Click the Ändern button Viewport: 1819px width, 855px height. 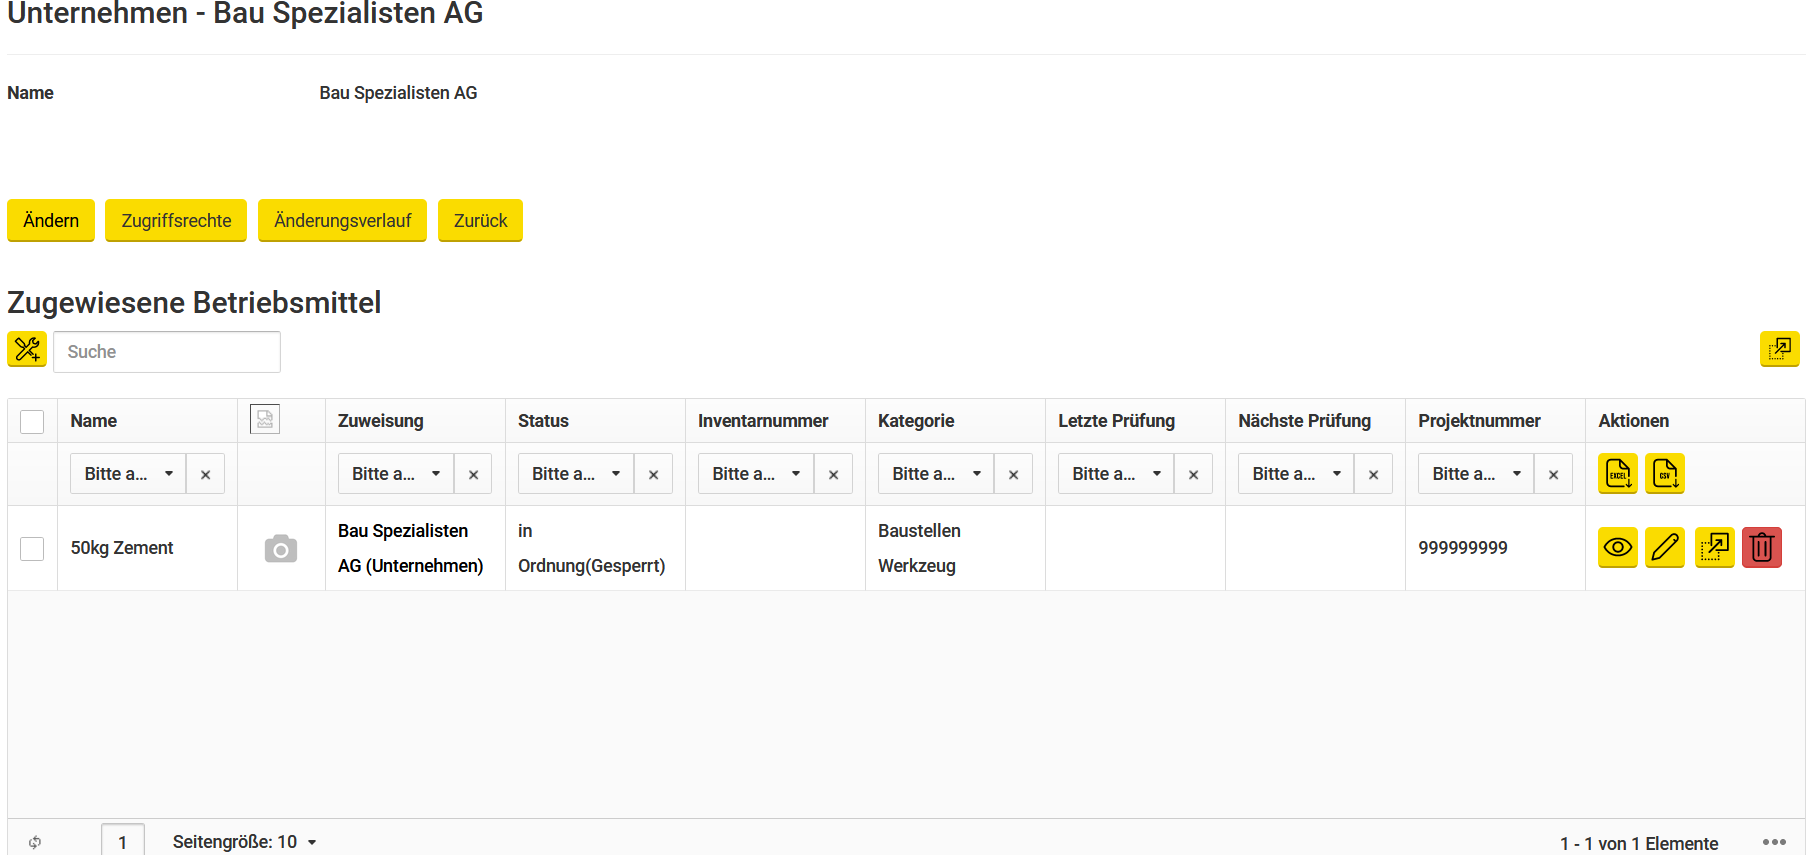point(51,220)
